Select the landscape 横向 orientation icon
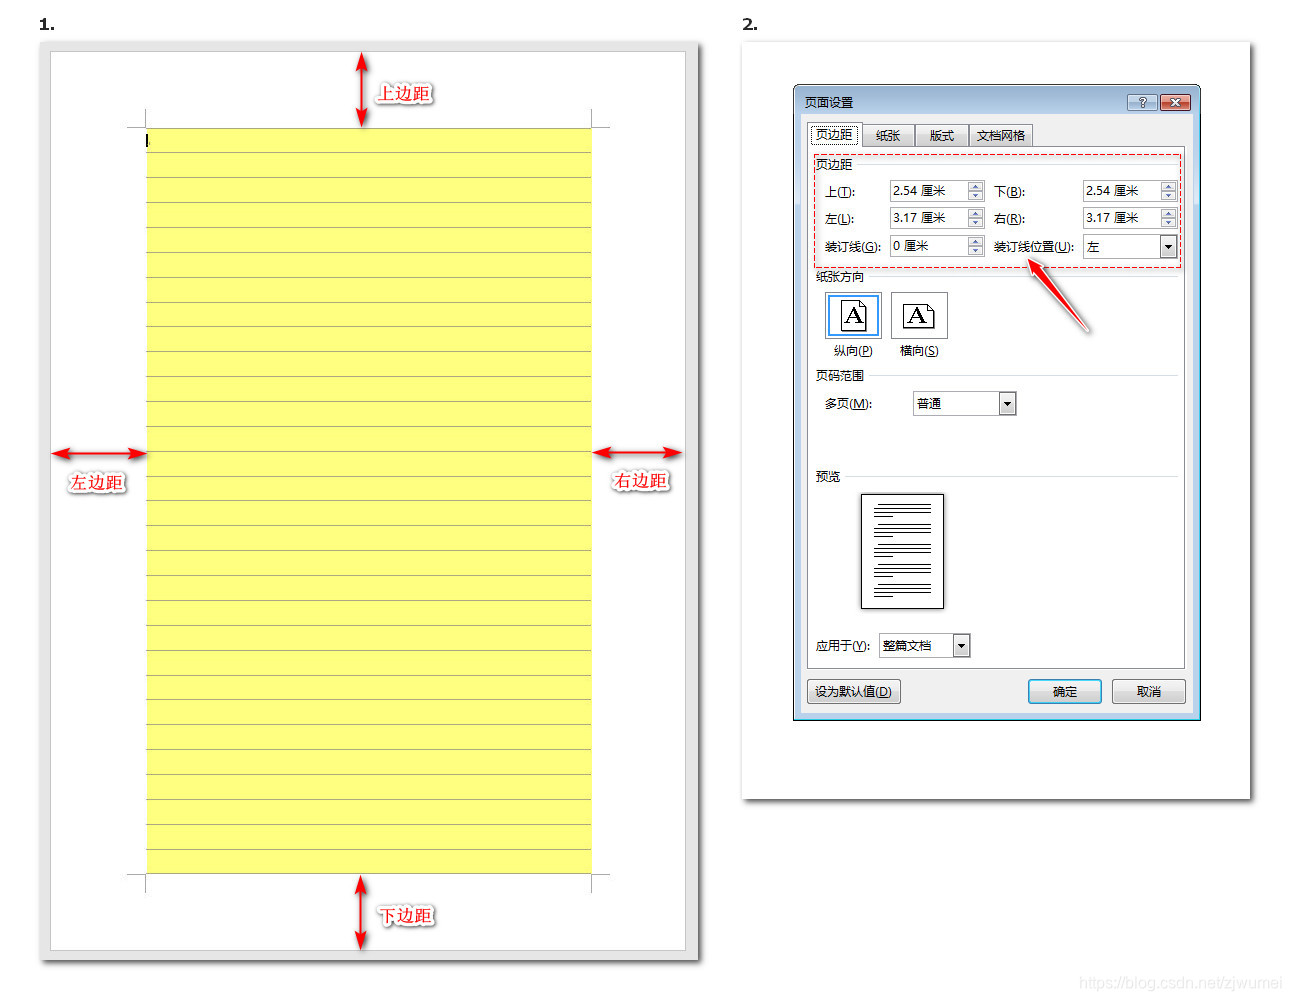 point(919,316)
